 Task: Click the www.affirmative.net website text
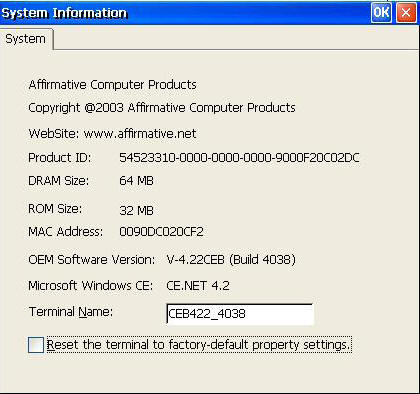tap(140, 134)
